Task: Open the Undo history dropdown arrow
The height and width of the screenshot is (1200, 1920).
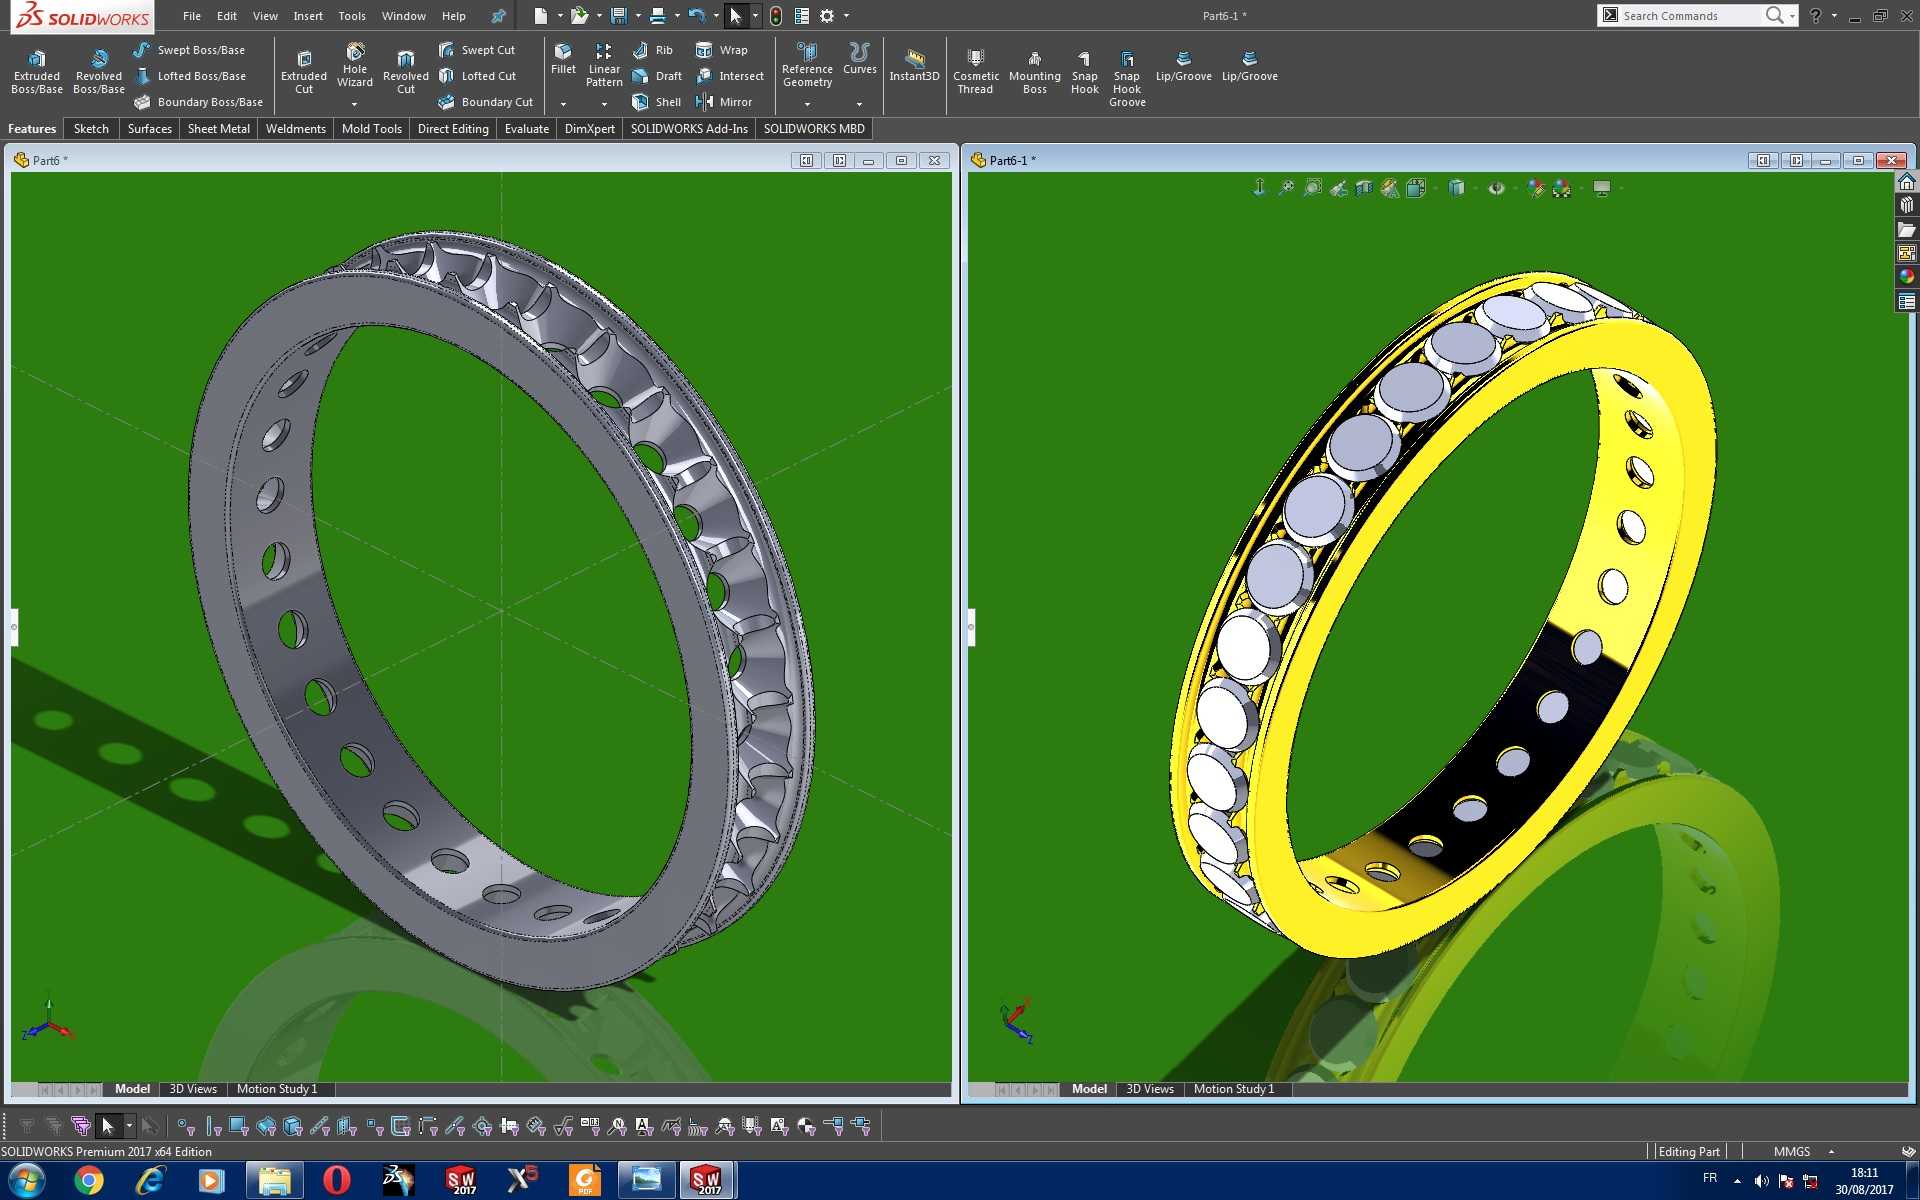Action: coord(716,16)
